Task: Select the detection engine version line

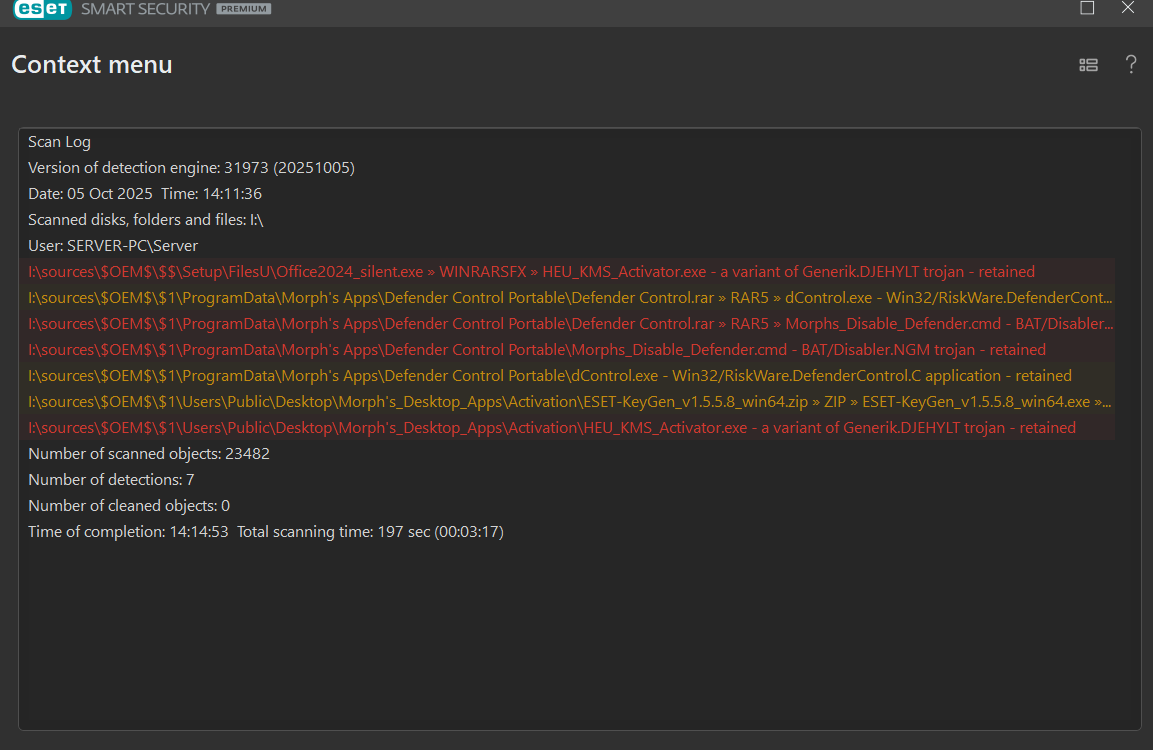Action: pos(191,168)
